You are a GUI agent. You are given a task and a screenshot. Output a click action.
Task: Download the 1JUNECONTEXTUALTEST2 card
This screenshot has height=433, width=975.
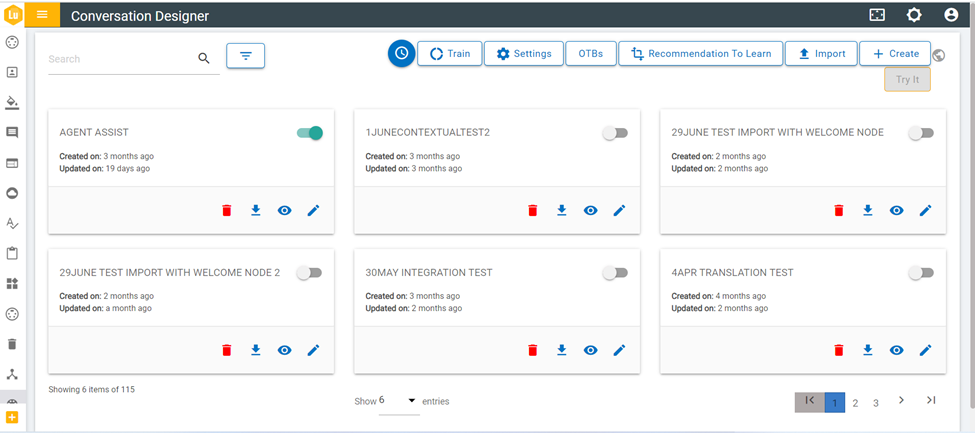pyautogui.click(x=561, y=210)
